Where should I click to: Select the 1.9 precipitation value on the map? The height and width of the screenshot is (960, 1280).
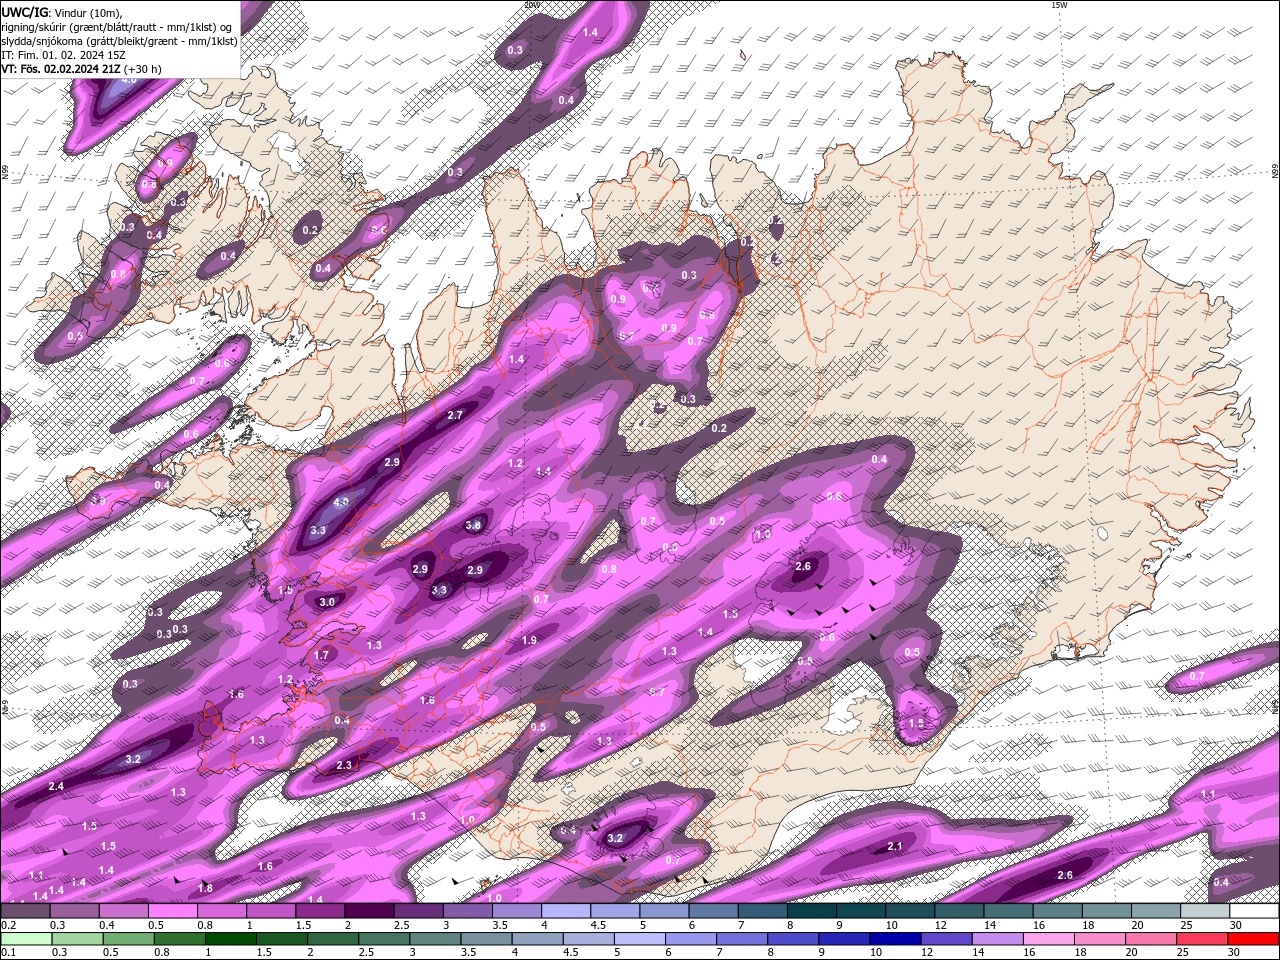[529, 640]
